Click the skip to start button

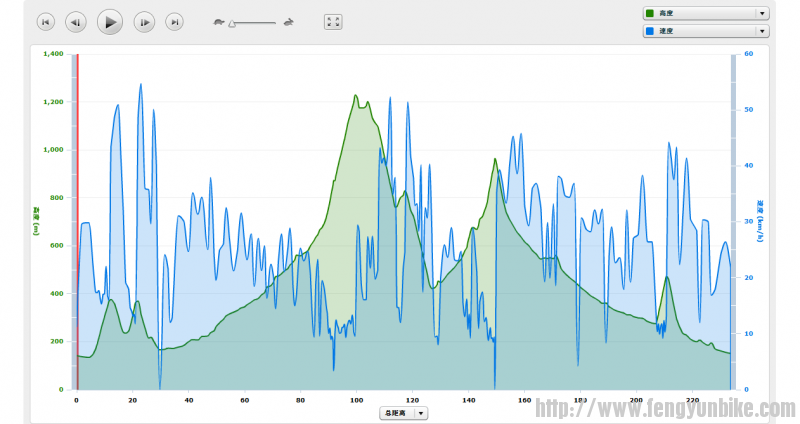pos(45,21)
